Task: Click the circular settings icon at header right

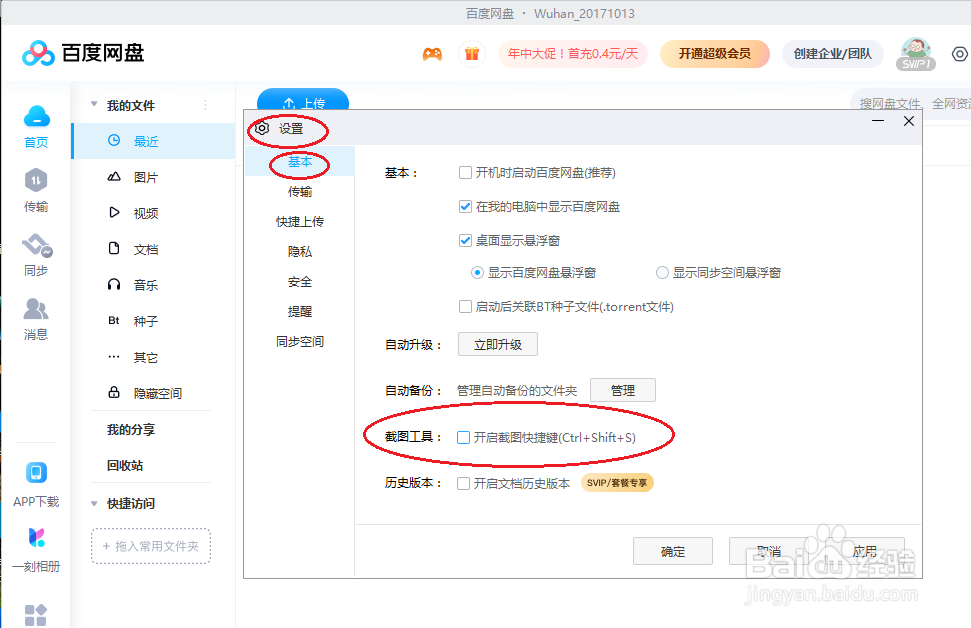Action: [959, 54]
